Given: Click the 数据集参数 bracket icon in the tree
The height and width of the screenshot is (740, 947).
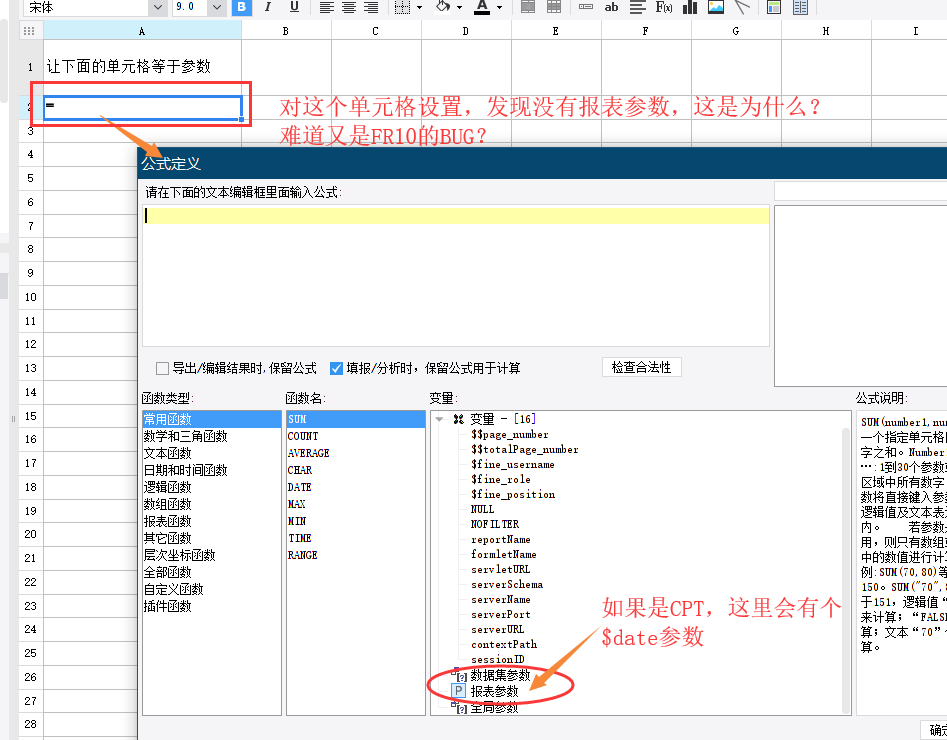Looking at the screenshot, I should click(461, 675).
